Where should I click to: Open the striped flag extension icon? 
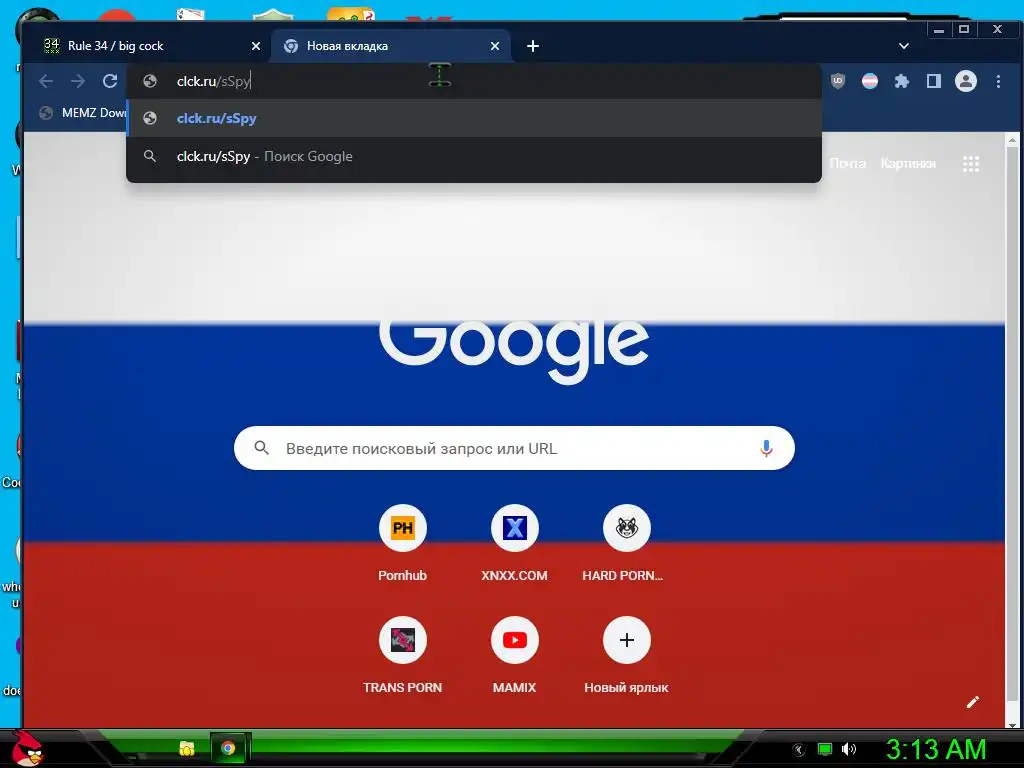[870, 81]
